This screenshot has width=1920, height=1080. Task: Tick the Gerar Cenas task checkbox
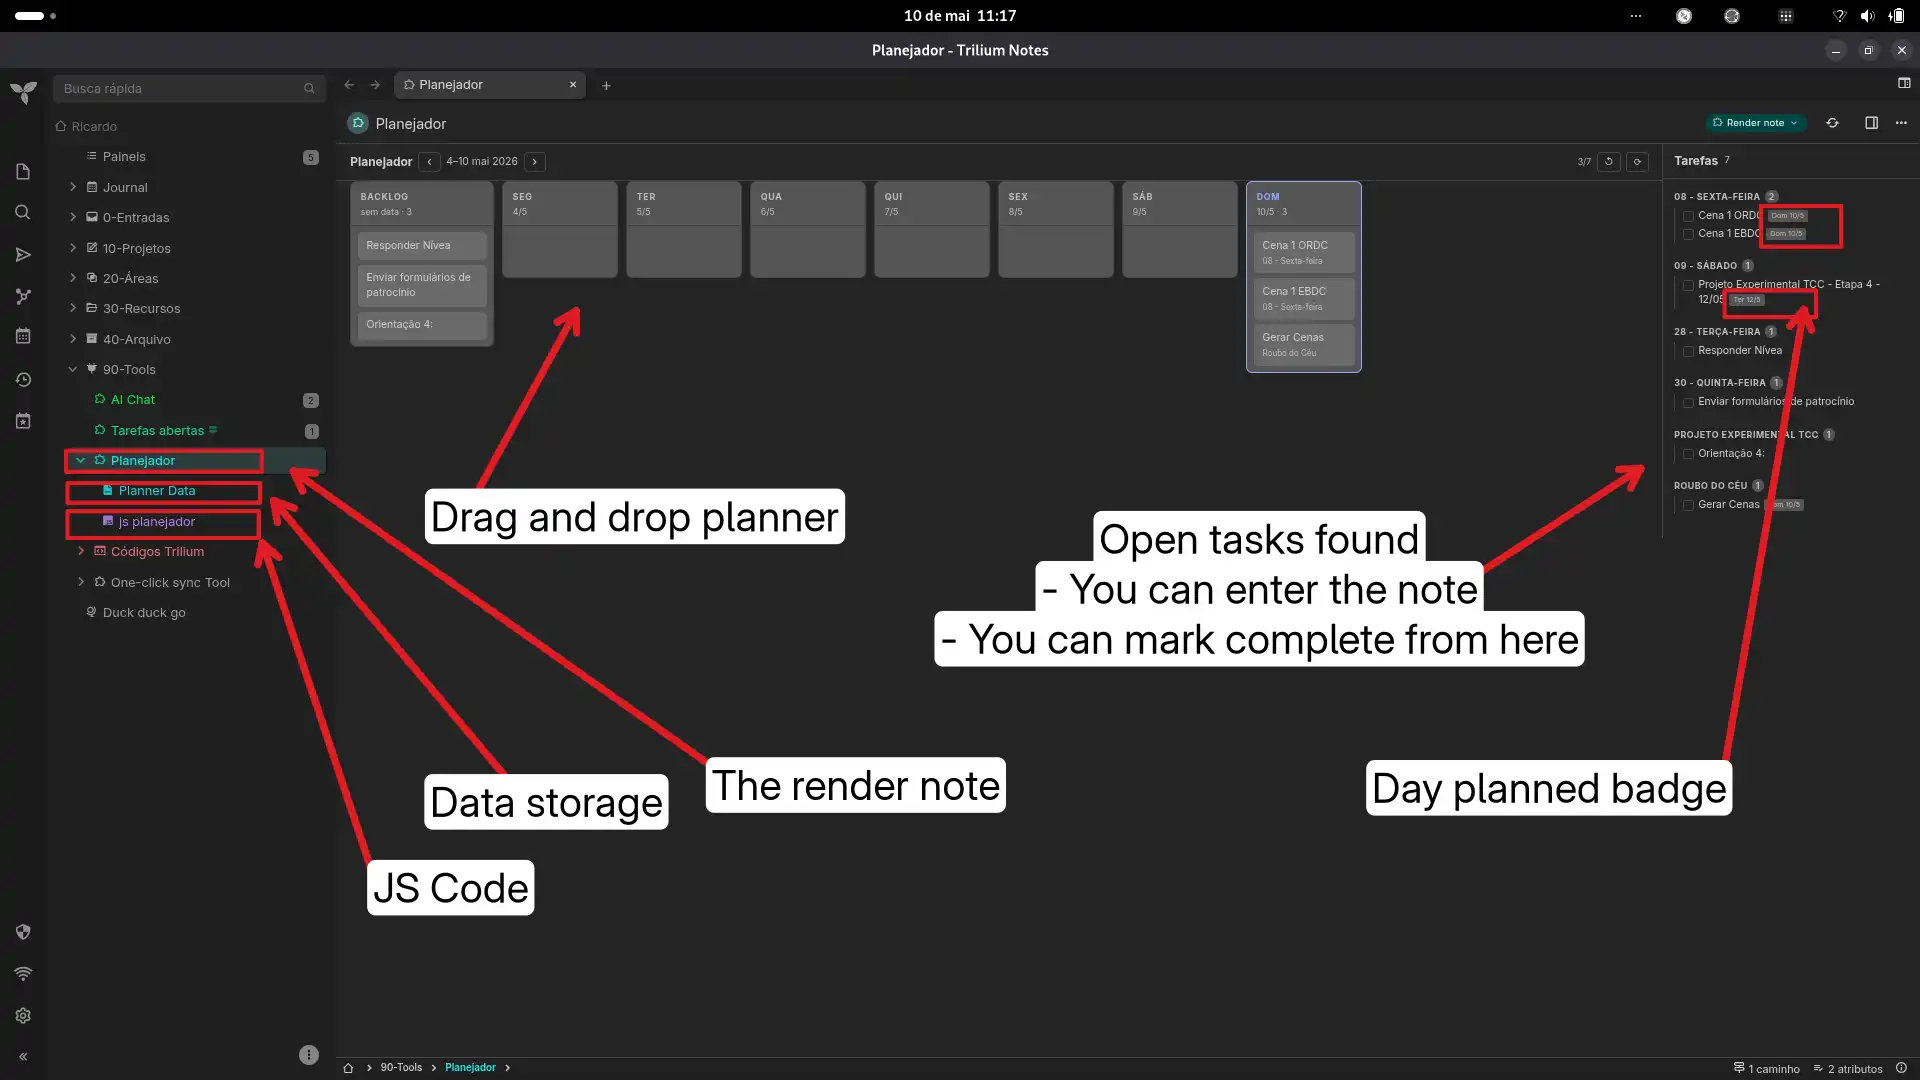pos(1688,506)
